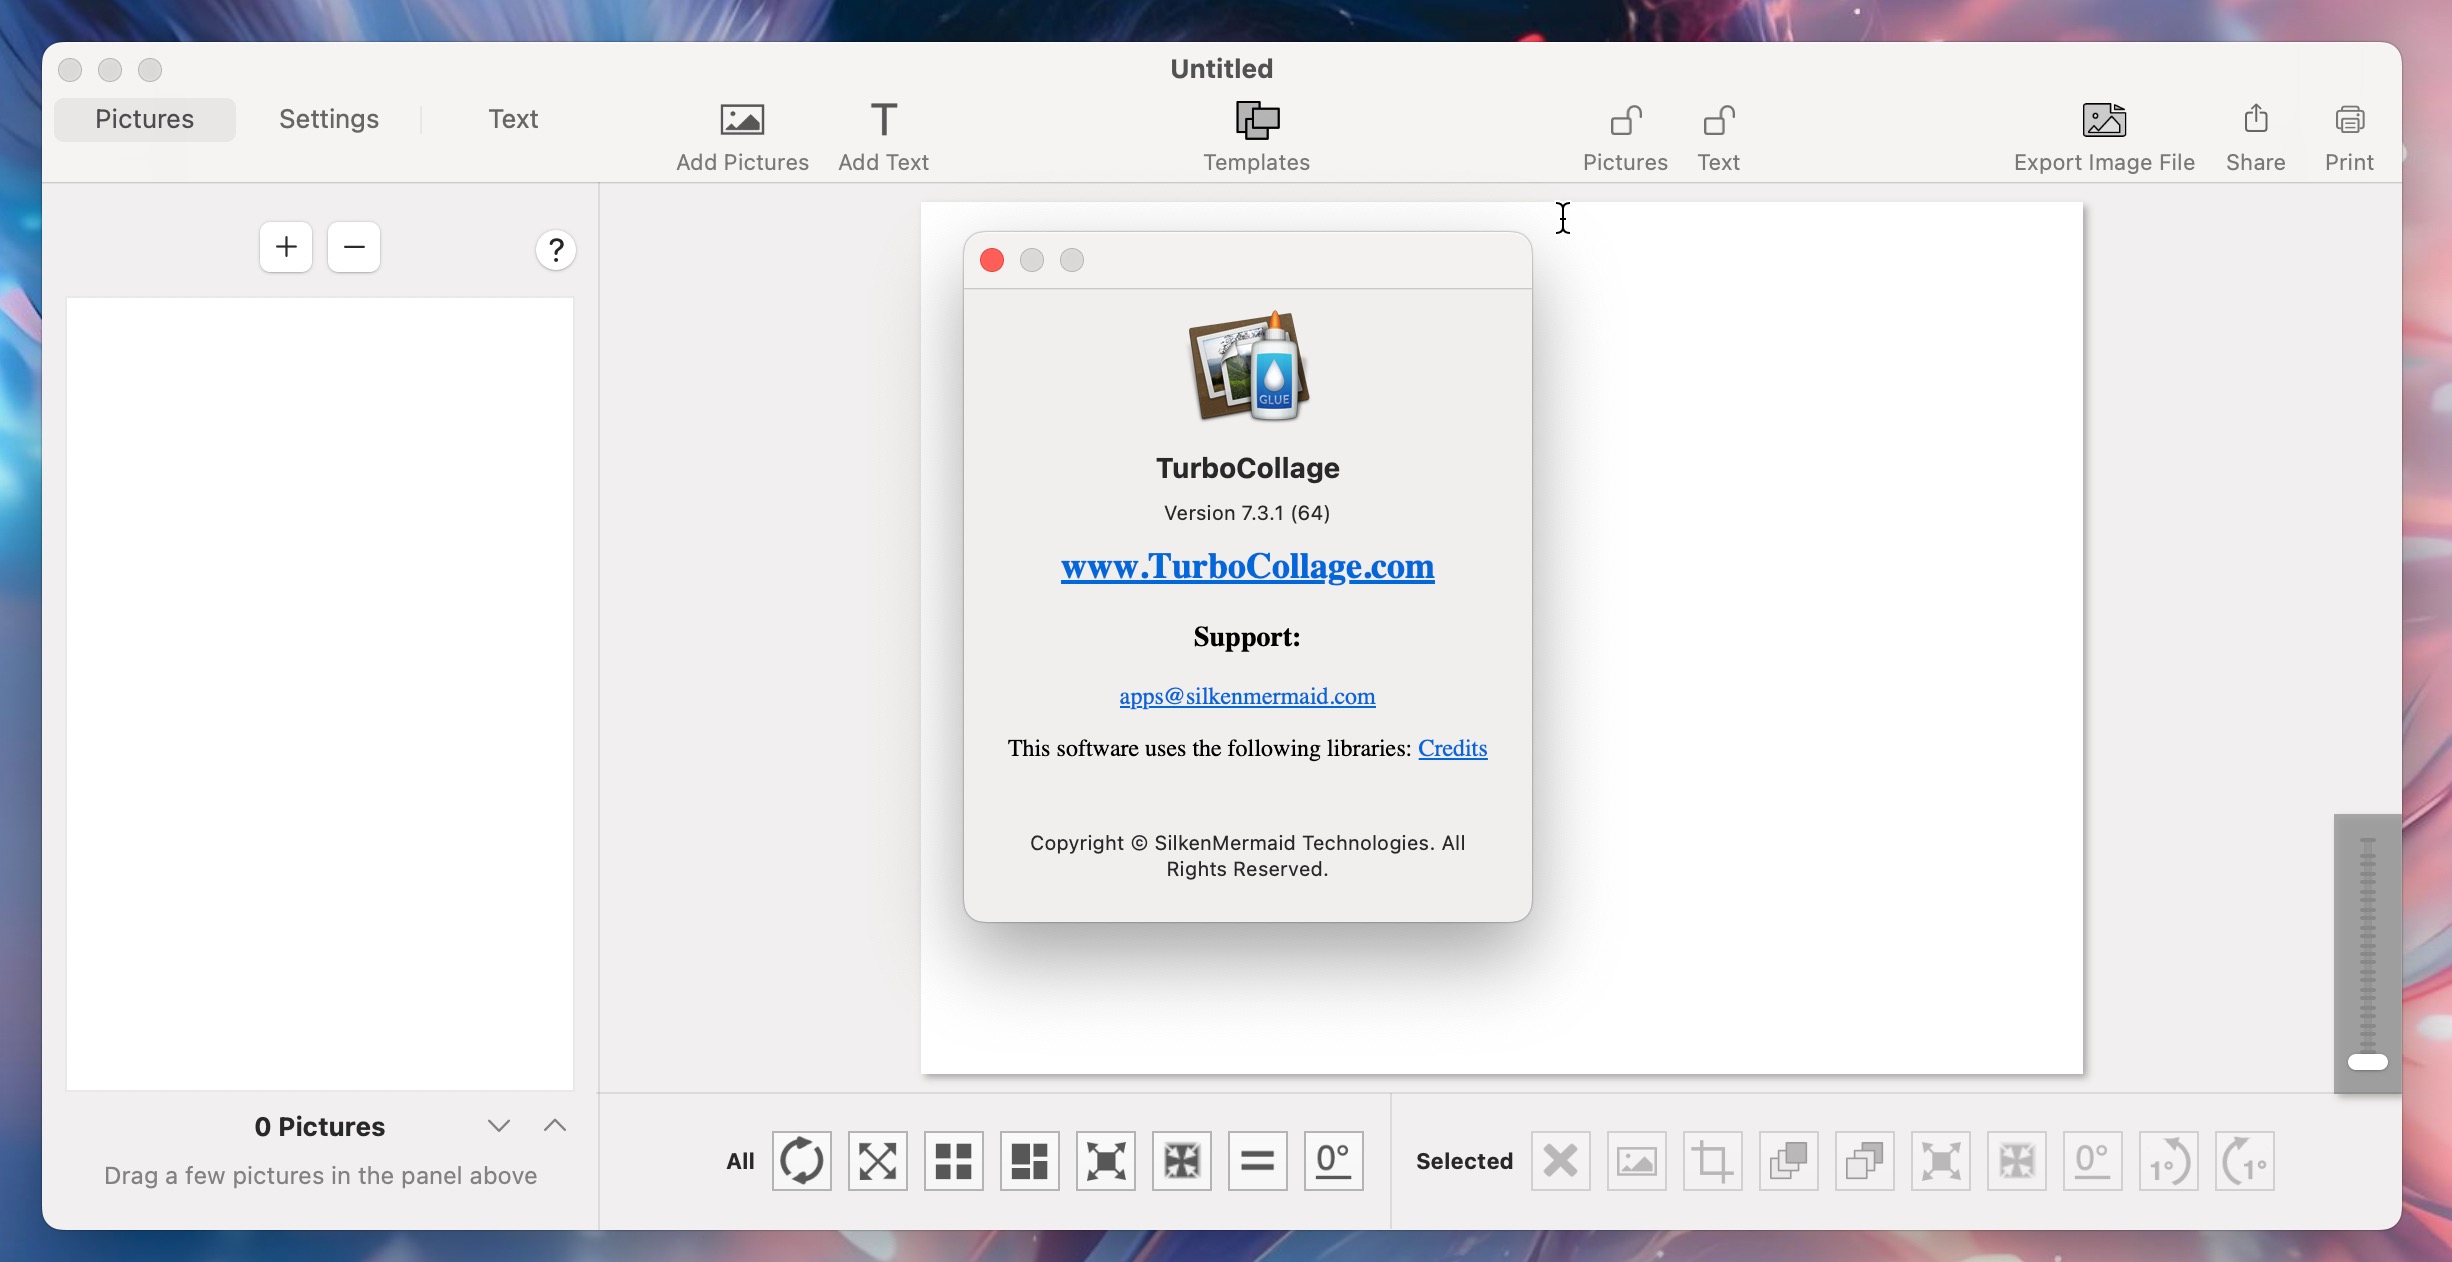This screenshot has height=1262, width=2452.
Task: Toggle the Text lock in toolbar
Action: tap(1718, 120)
